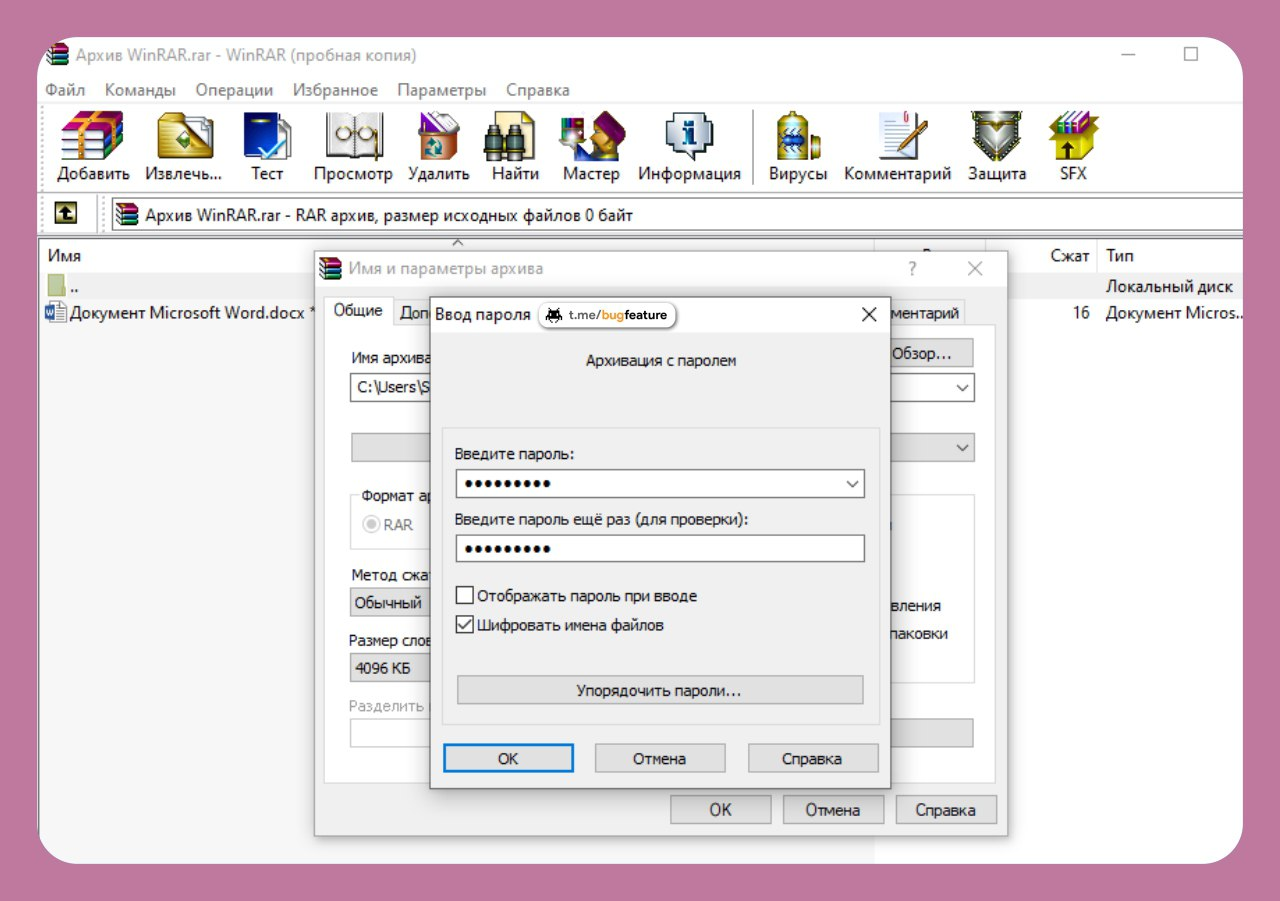
Task: Open the Файл menu
Action: point(65,90)
